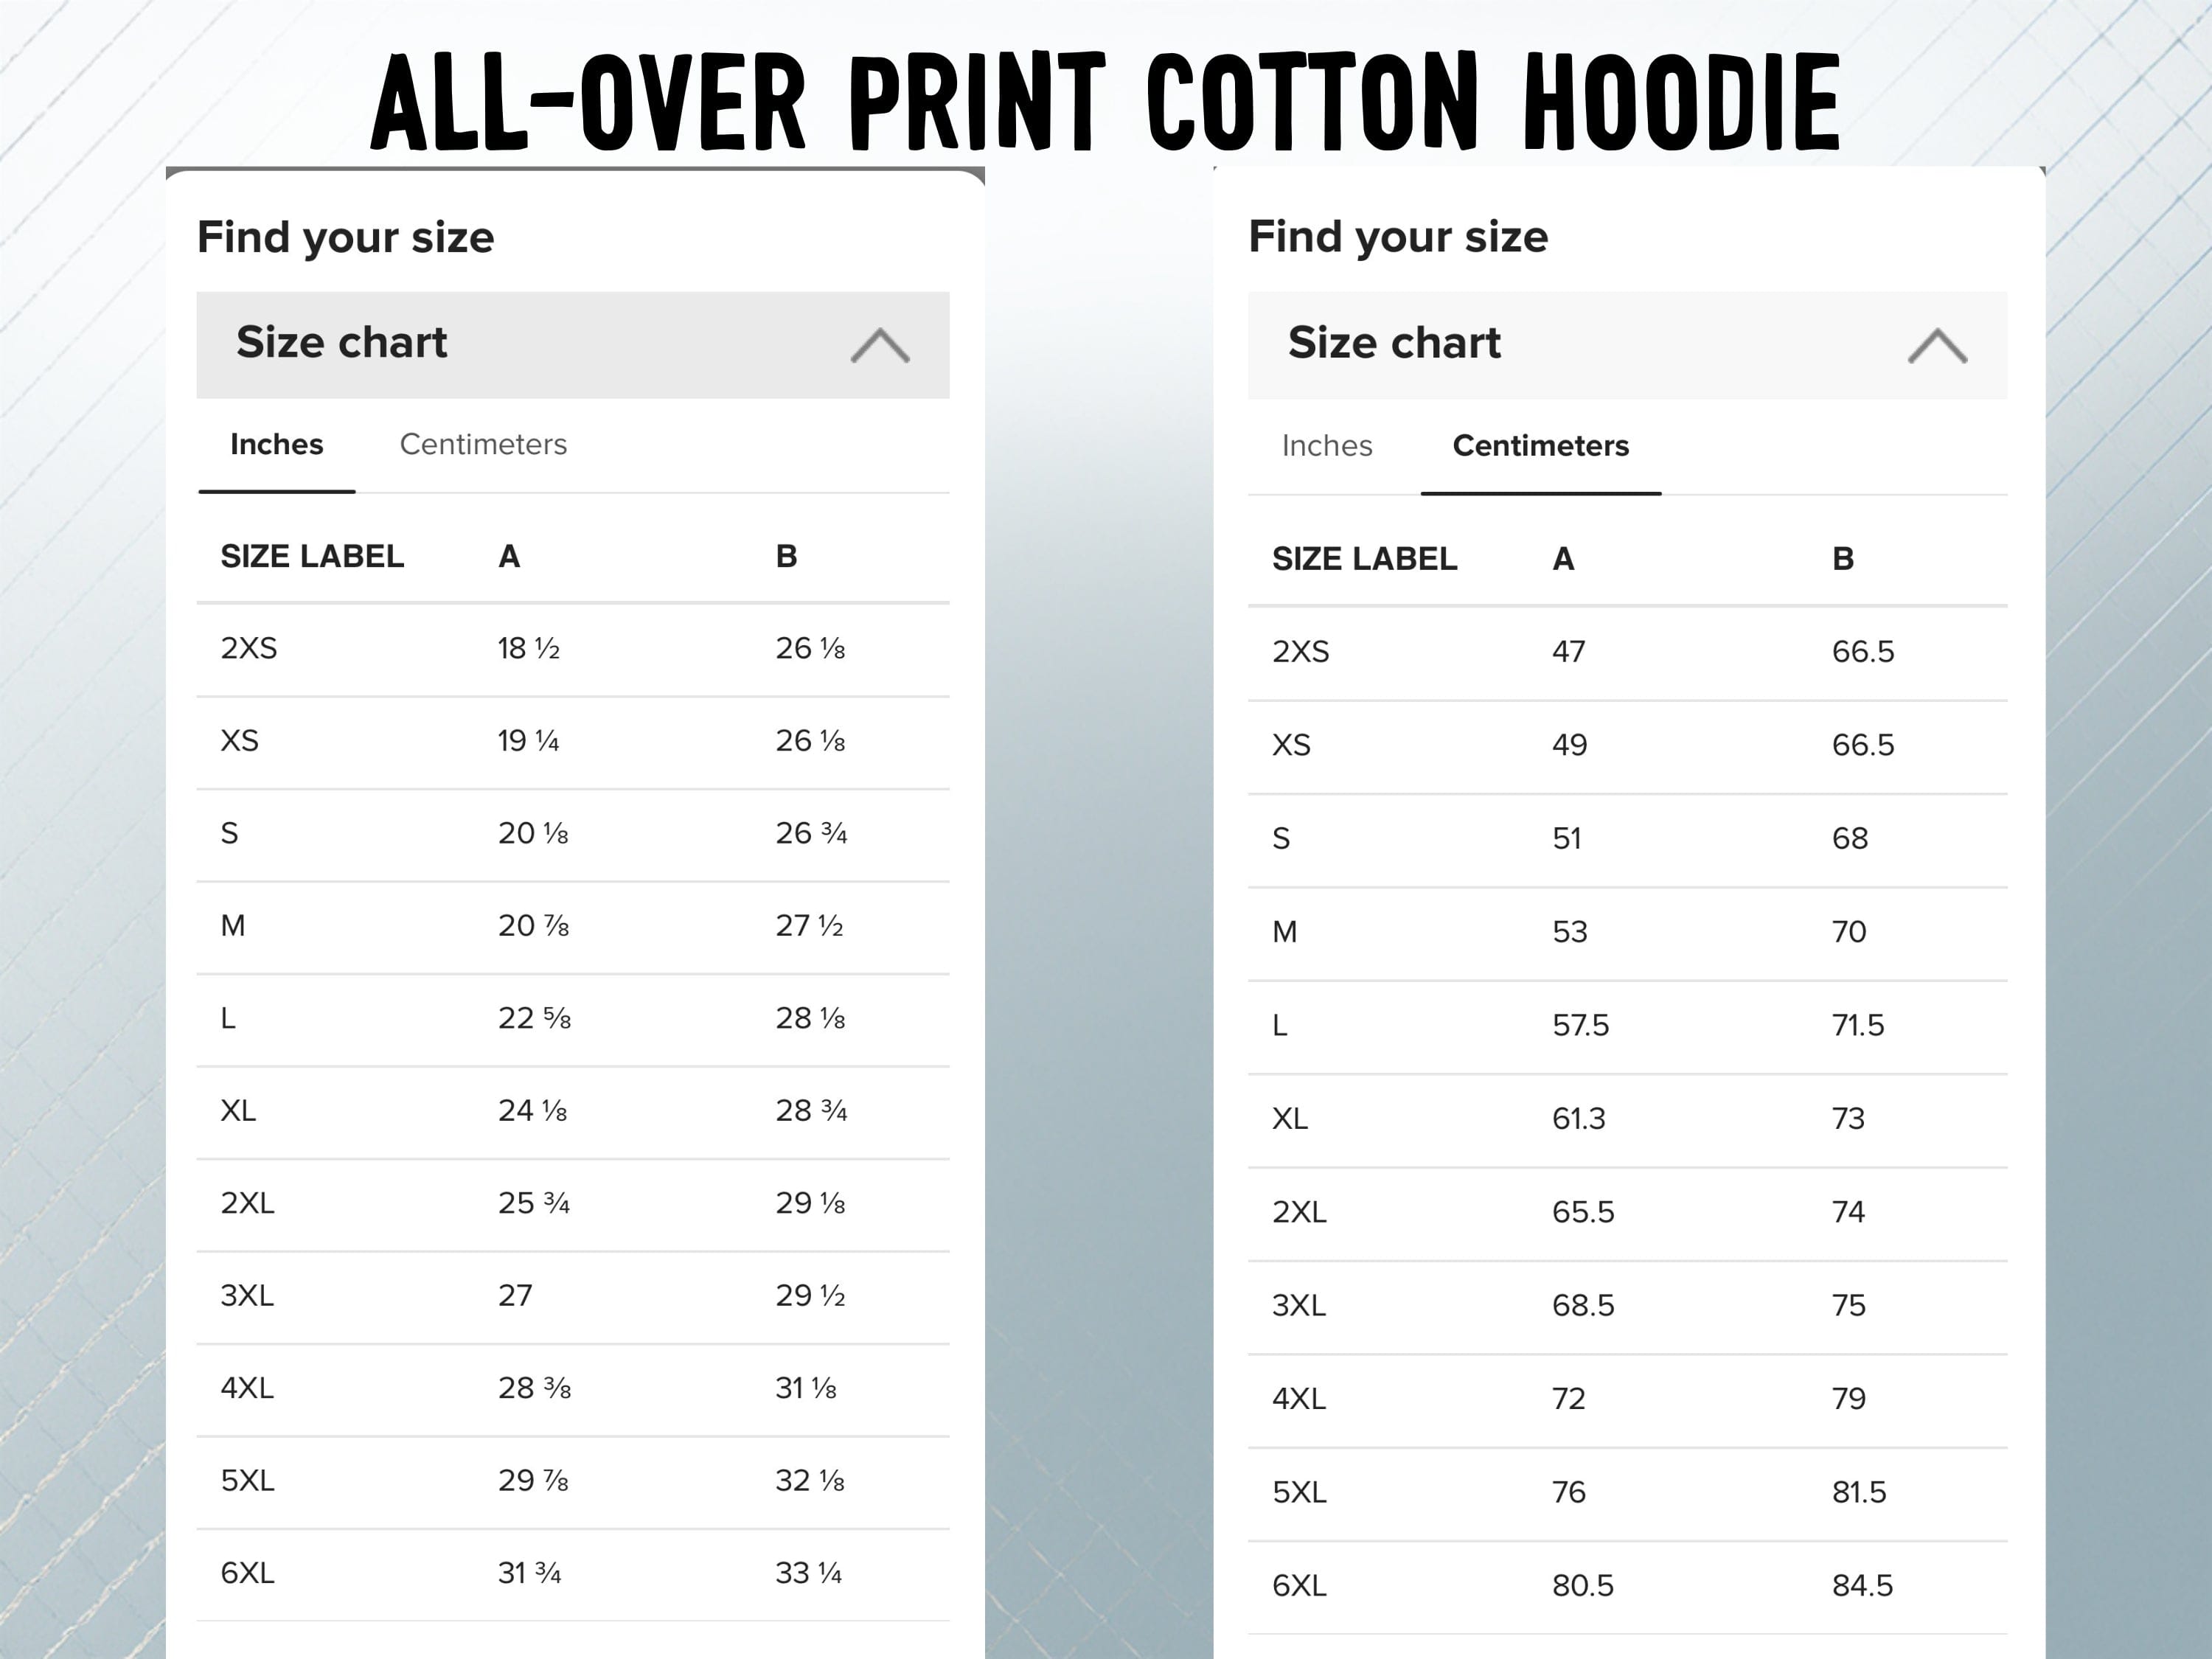Select the Centimeters tab on the right chart

tap(1540, 446)
